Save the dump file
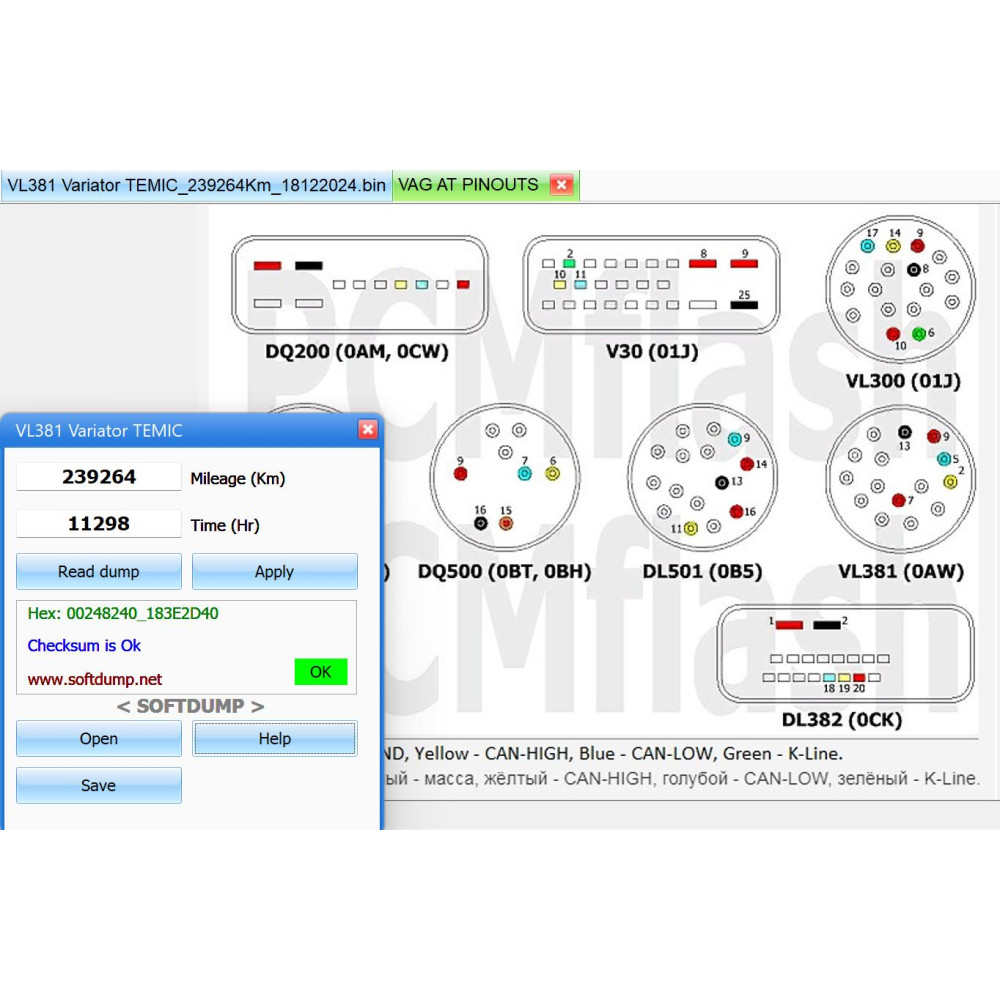Viewport: 1000px width, 1000px height. [99, 785]
